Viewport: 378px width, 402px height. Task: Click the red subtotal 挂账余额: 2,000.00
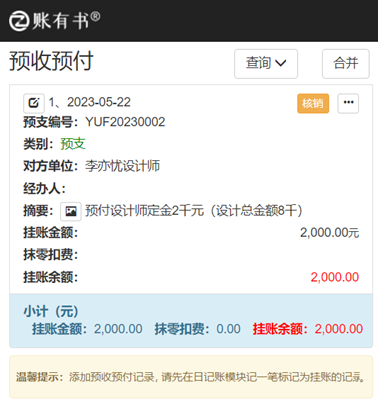click(308, 329)
